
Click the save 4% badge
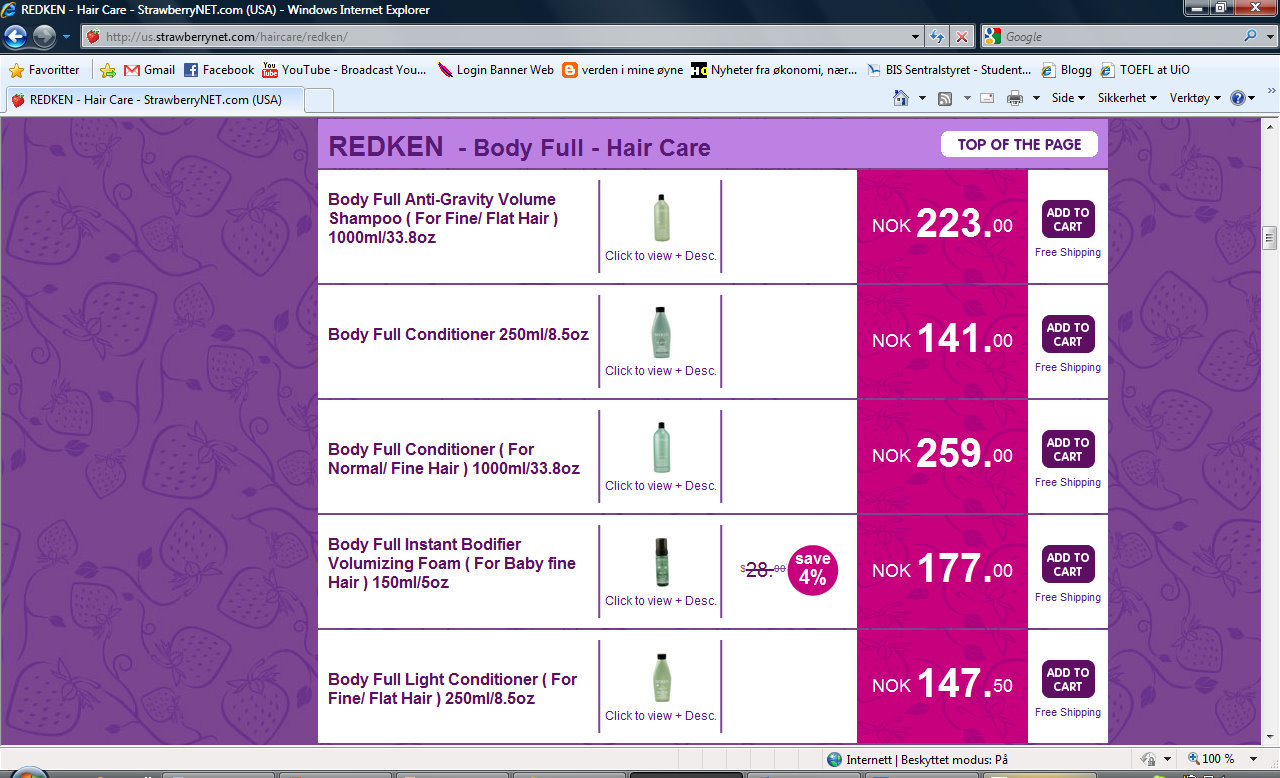[x=813, y=570]
